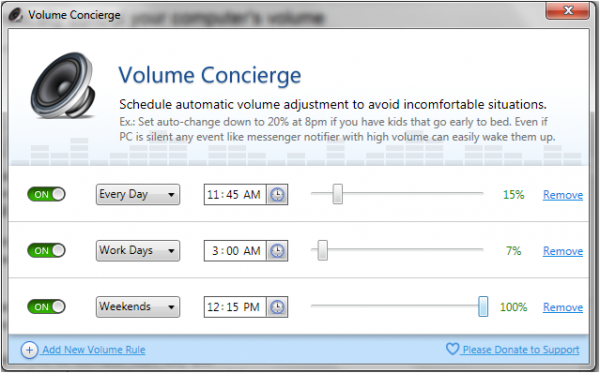The width and height of the screenshot is (600, 373).
Task: Remove the 15% volume rule
Action: click(563, 195)
